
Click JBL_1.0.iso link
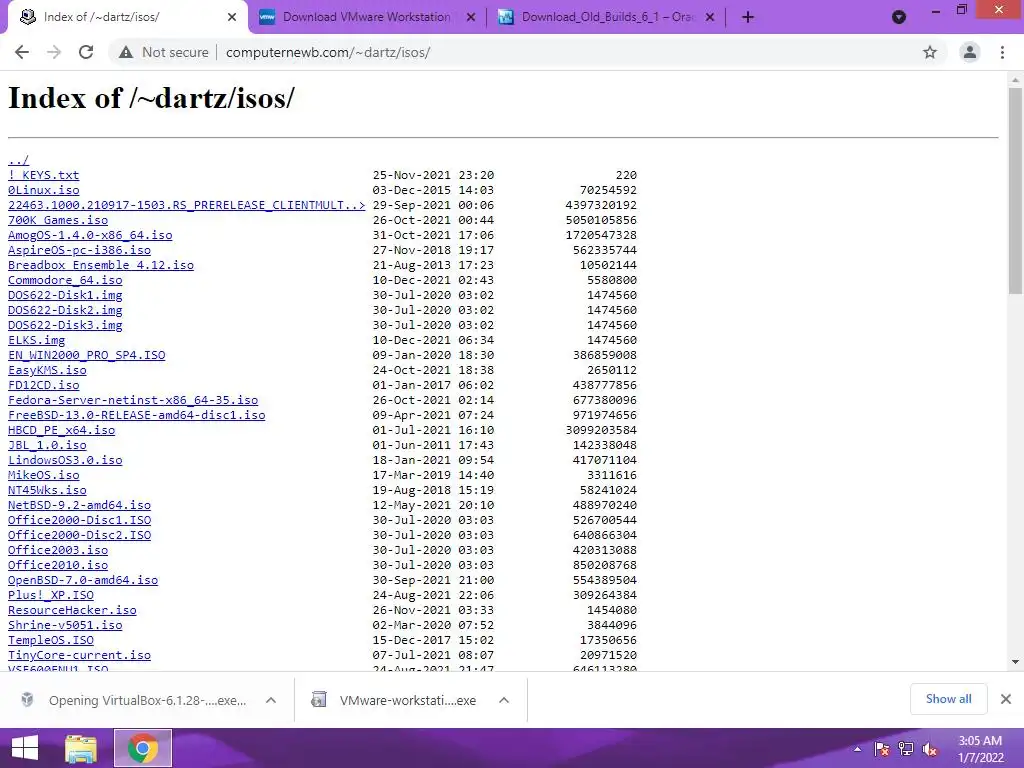(47, 445)
